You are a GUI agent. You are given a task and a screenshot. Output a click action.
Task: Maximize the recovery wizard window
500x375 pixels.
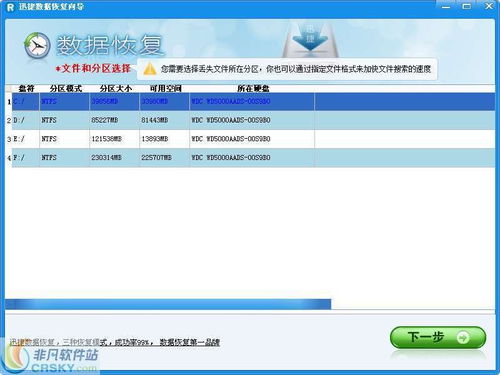pyautogui.click(x=467, y=6)
